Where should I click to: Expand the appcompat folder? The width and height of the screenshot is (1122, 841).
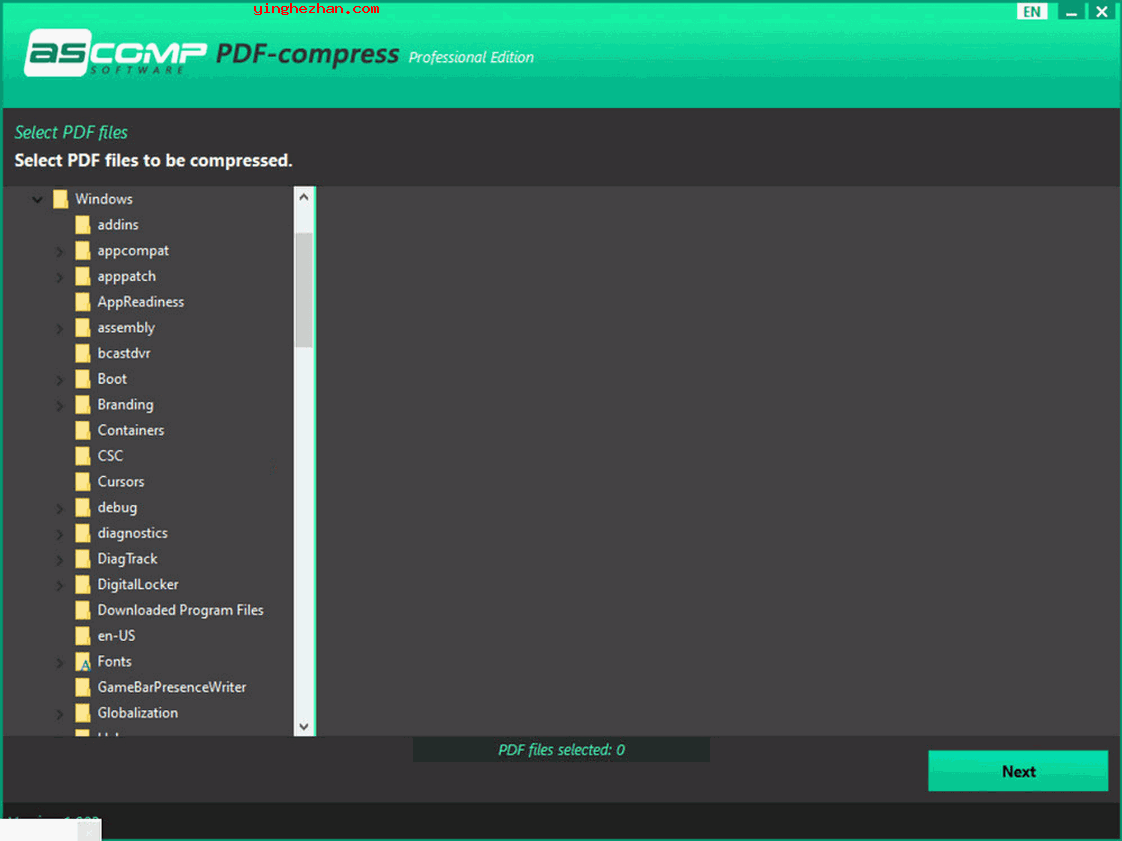(60, 251)
